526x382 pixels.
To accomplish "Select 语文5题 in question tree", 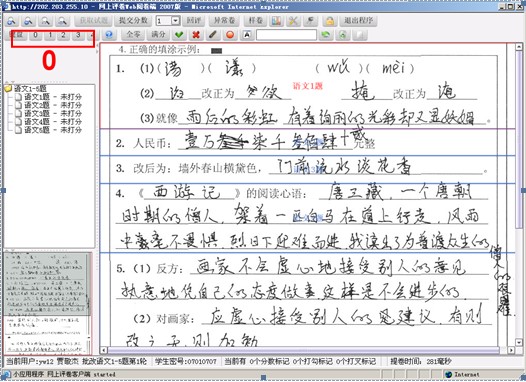I will coord(53,130).
